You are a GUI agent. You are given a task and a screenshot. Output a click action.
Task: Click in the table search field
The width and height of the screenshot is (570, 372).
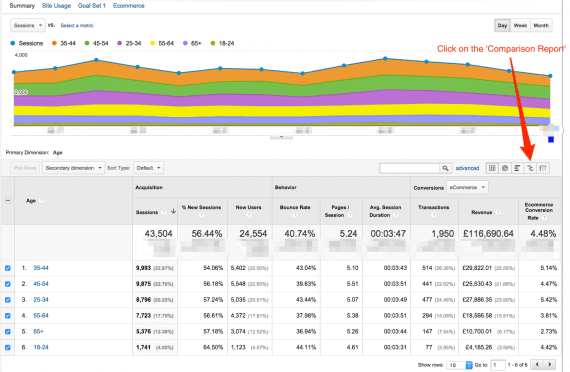410,168
